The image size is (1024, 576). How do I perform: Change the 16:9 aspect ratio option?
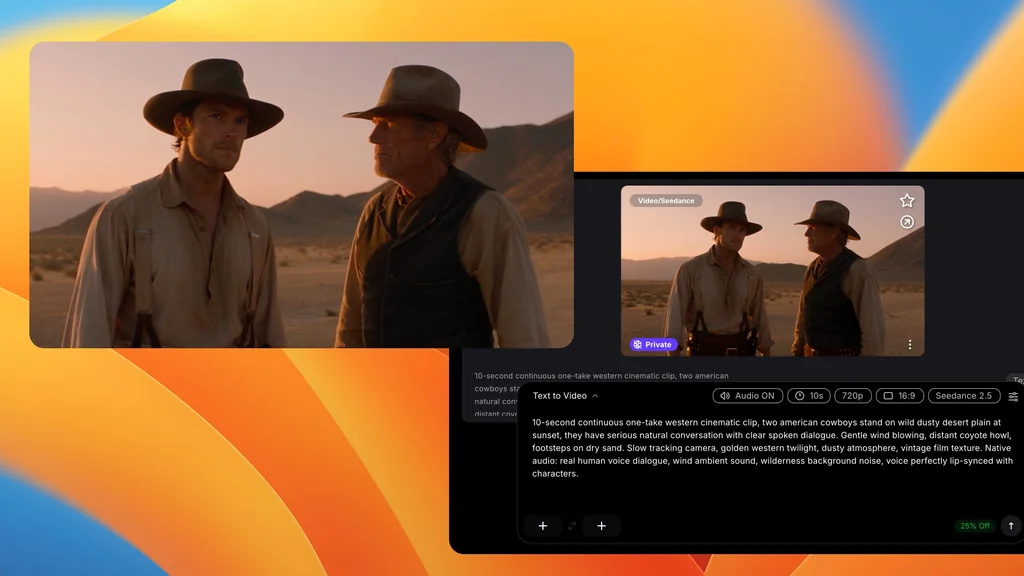(x=899, y=396)
